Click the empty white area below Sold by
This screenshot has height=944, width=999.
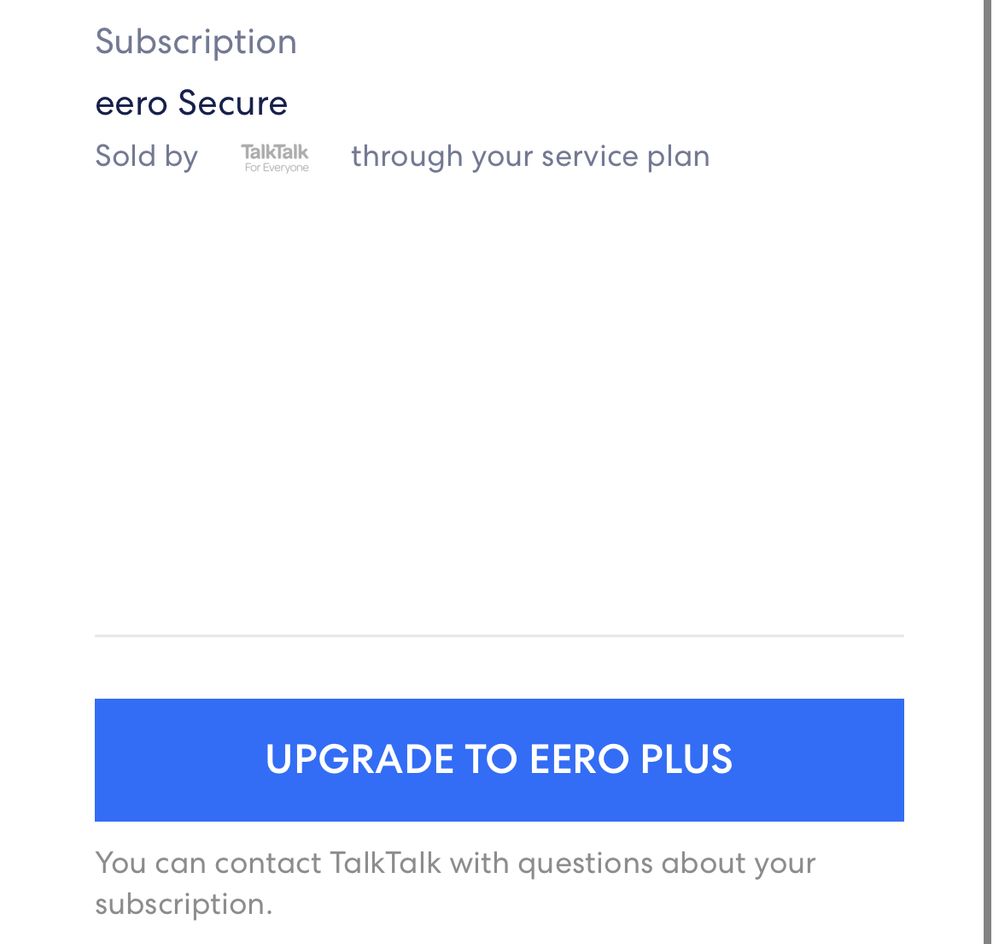499,400
